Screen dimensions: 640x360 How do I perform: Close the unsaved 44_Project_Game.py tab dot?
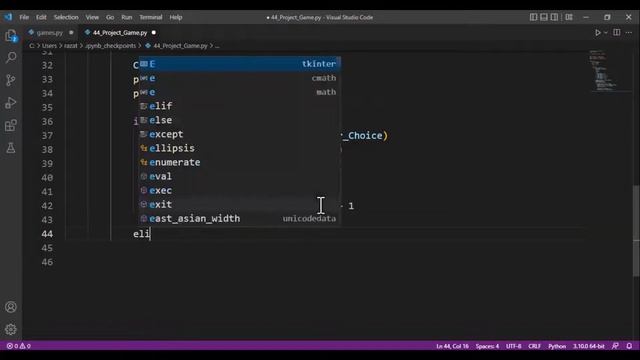coord(153,32)
